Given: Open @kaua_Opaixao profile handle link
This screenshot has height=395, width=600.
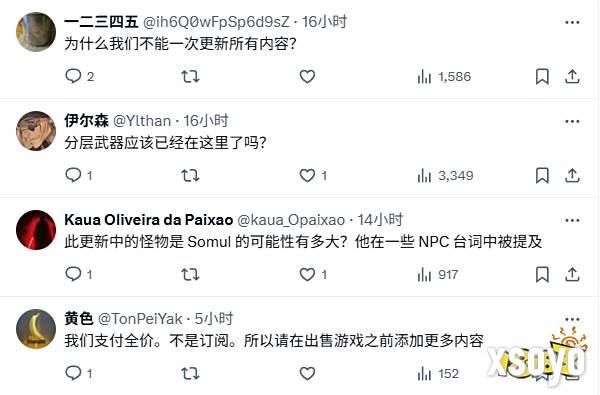Looking at the screenshot, I should click(291, 220).
